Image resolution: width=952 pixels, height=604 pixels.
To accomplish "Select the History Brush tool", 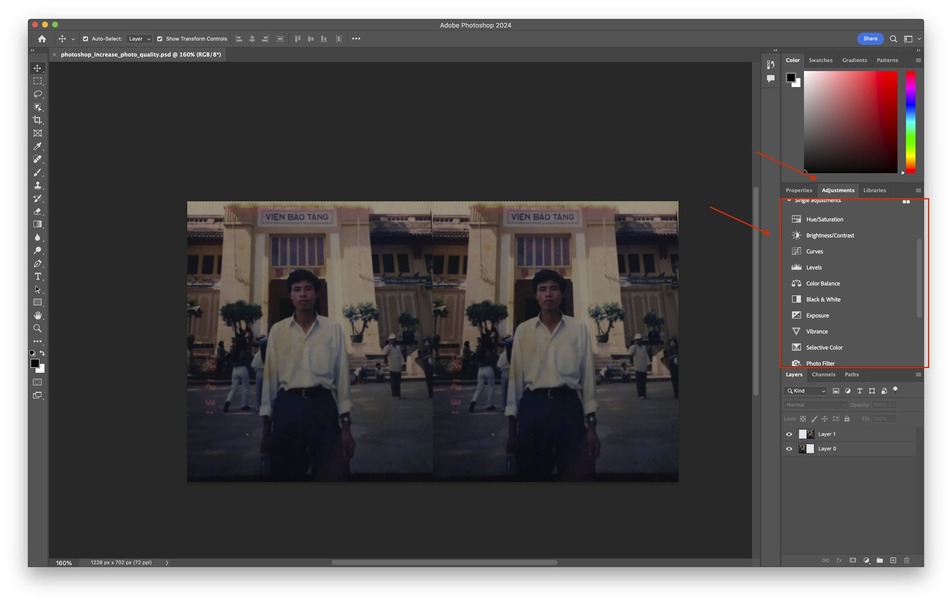I will click(38, 199).
